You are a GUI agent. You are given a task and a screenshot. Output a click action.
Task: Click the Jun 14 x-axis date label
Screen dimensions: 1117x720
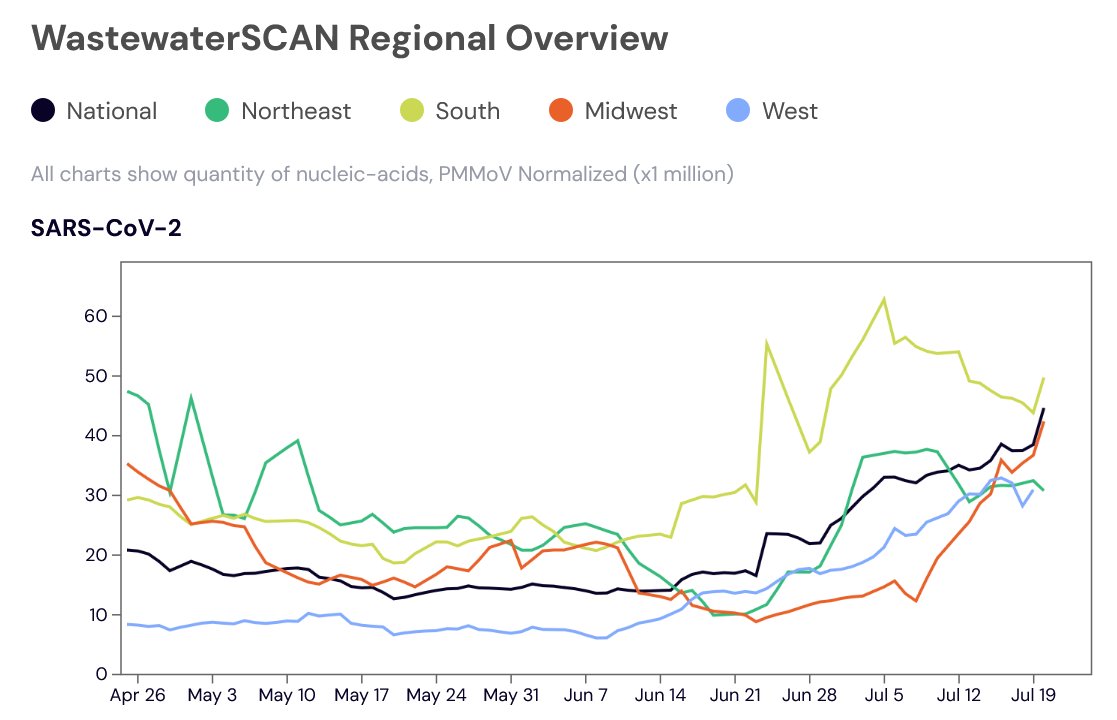pos(660,695)
